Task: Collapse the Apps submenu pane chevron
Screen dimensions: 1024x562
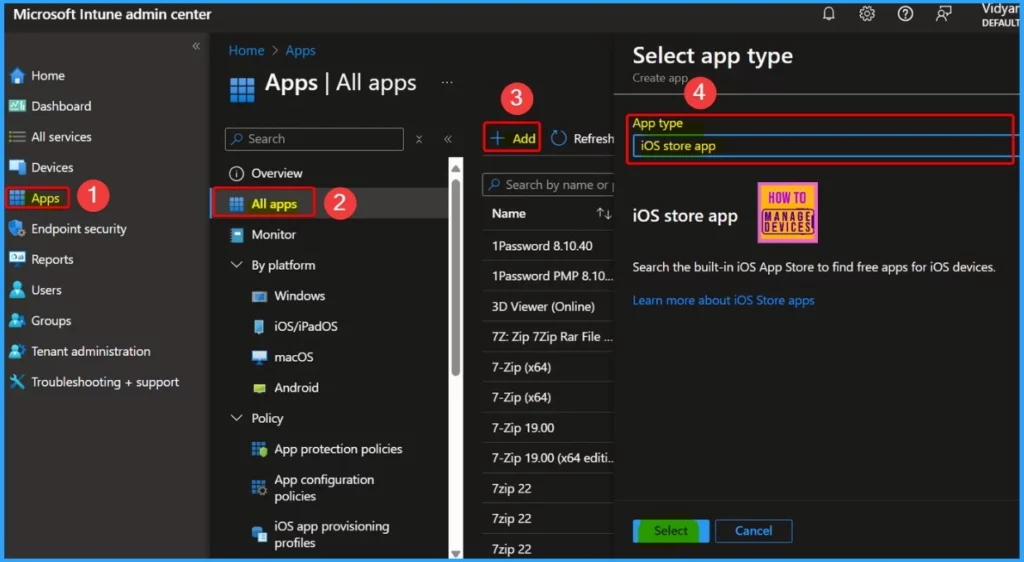Action: [448, 139]
